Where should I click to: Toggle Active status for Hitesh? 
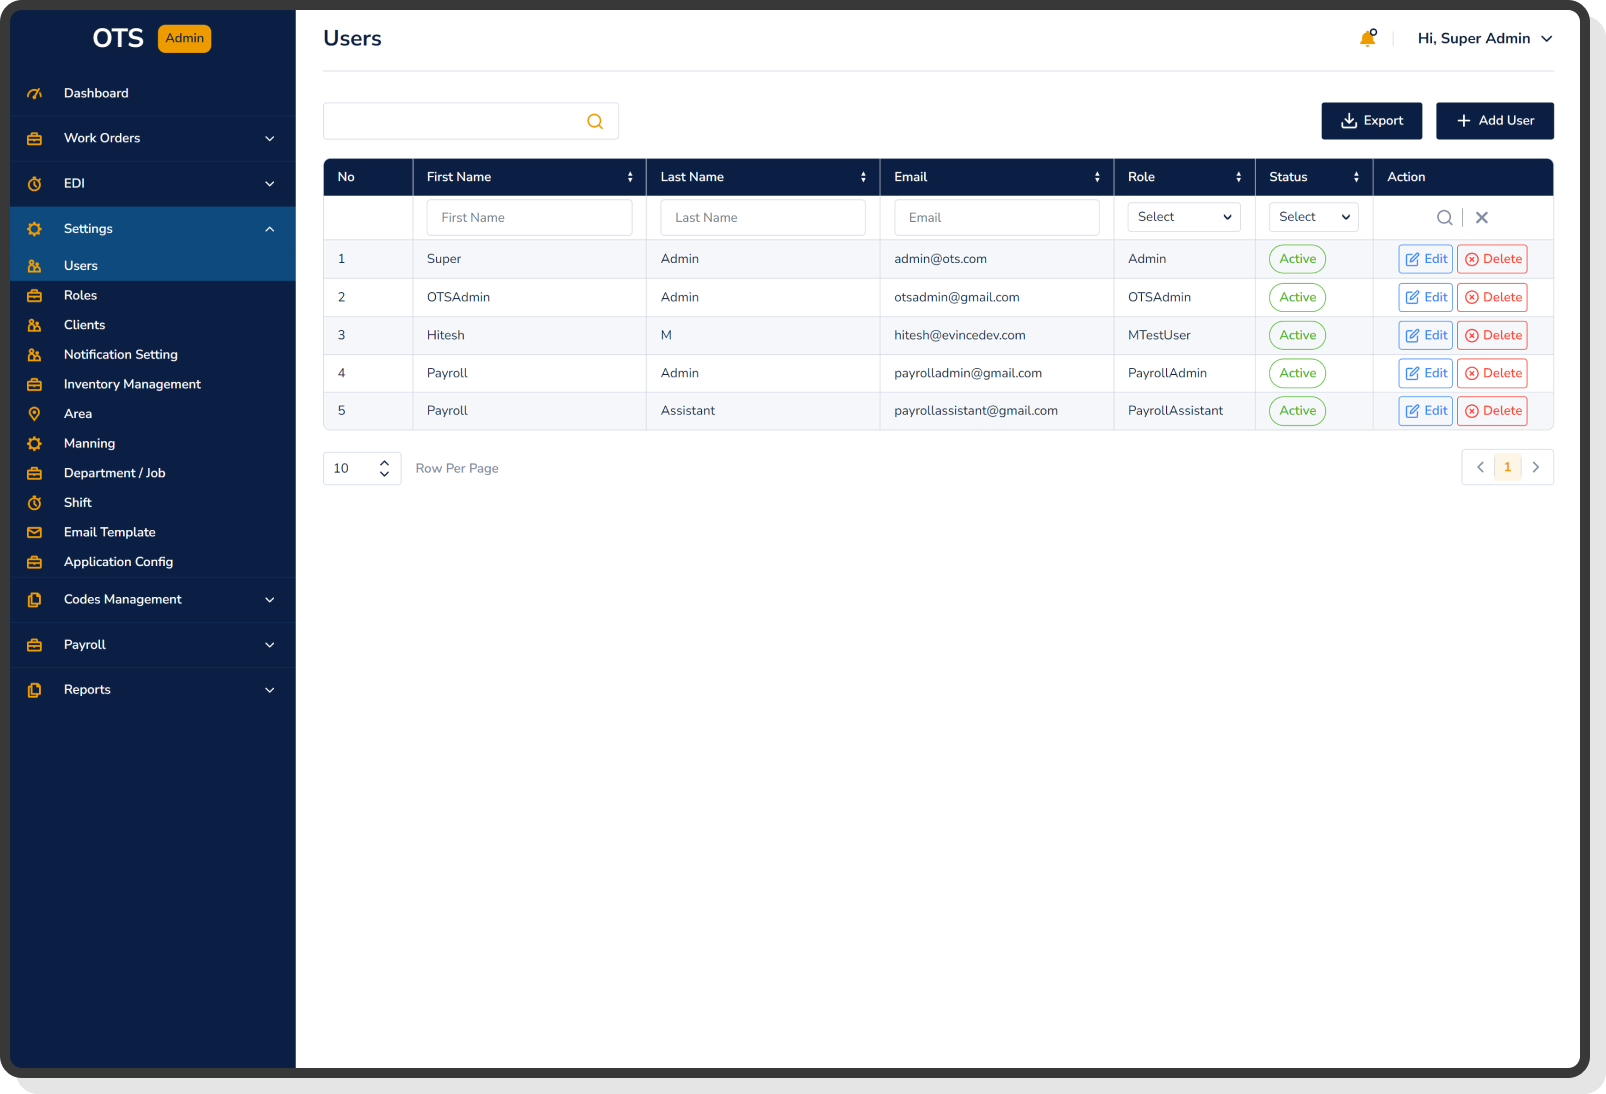(1296, 335)
